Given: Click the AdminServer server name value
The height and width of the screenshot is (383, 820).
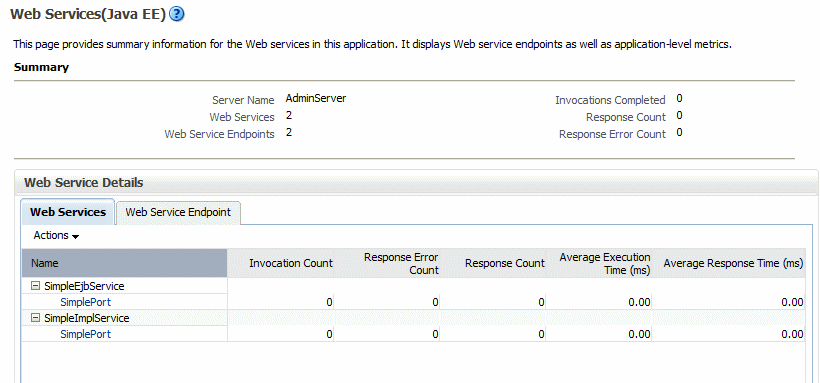Looking at the screenshot, I should click(x=316, y=98).
